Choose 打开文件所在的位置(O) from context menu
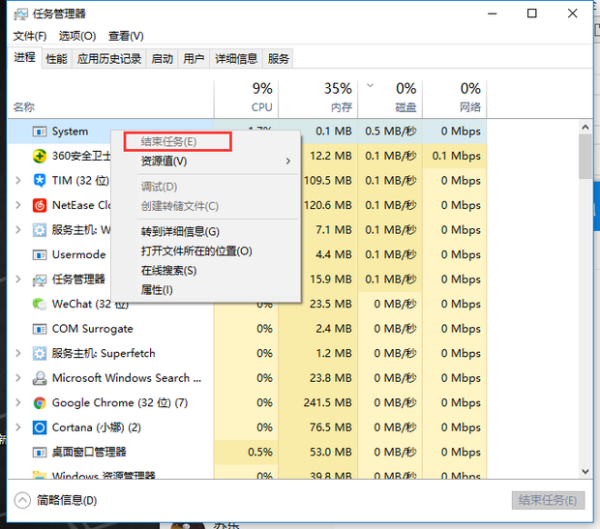The image size is (600, 529). click(196, 251)
